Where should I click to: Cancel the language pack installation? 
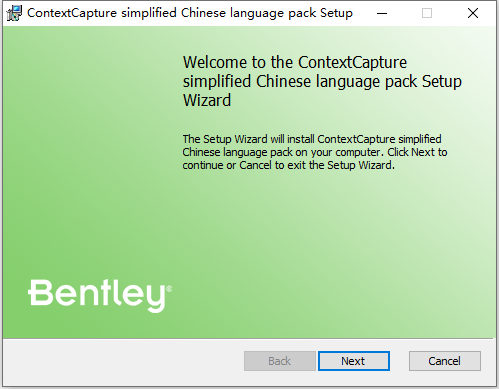click(x=445, y=361)
